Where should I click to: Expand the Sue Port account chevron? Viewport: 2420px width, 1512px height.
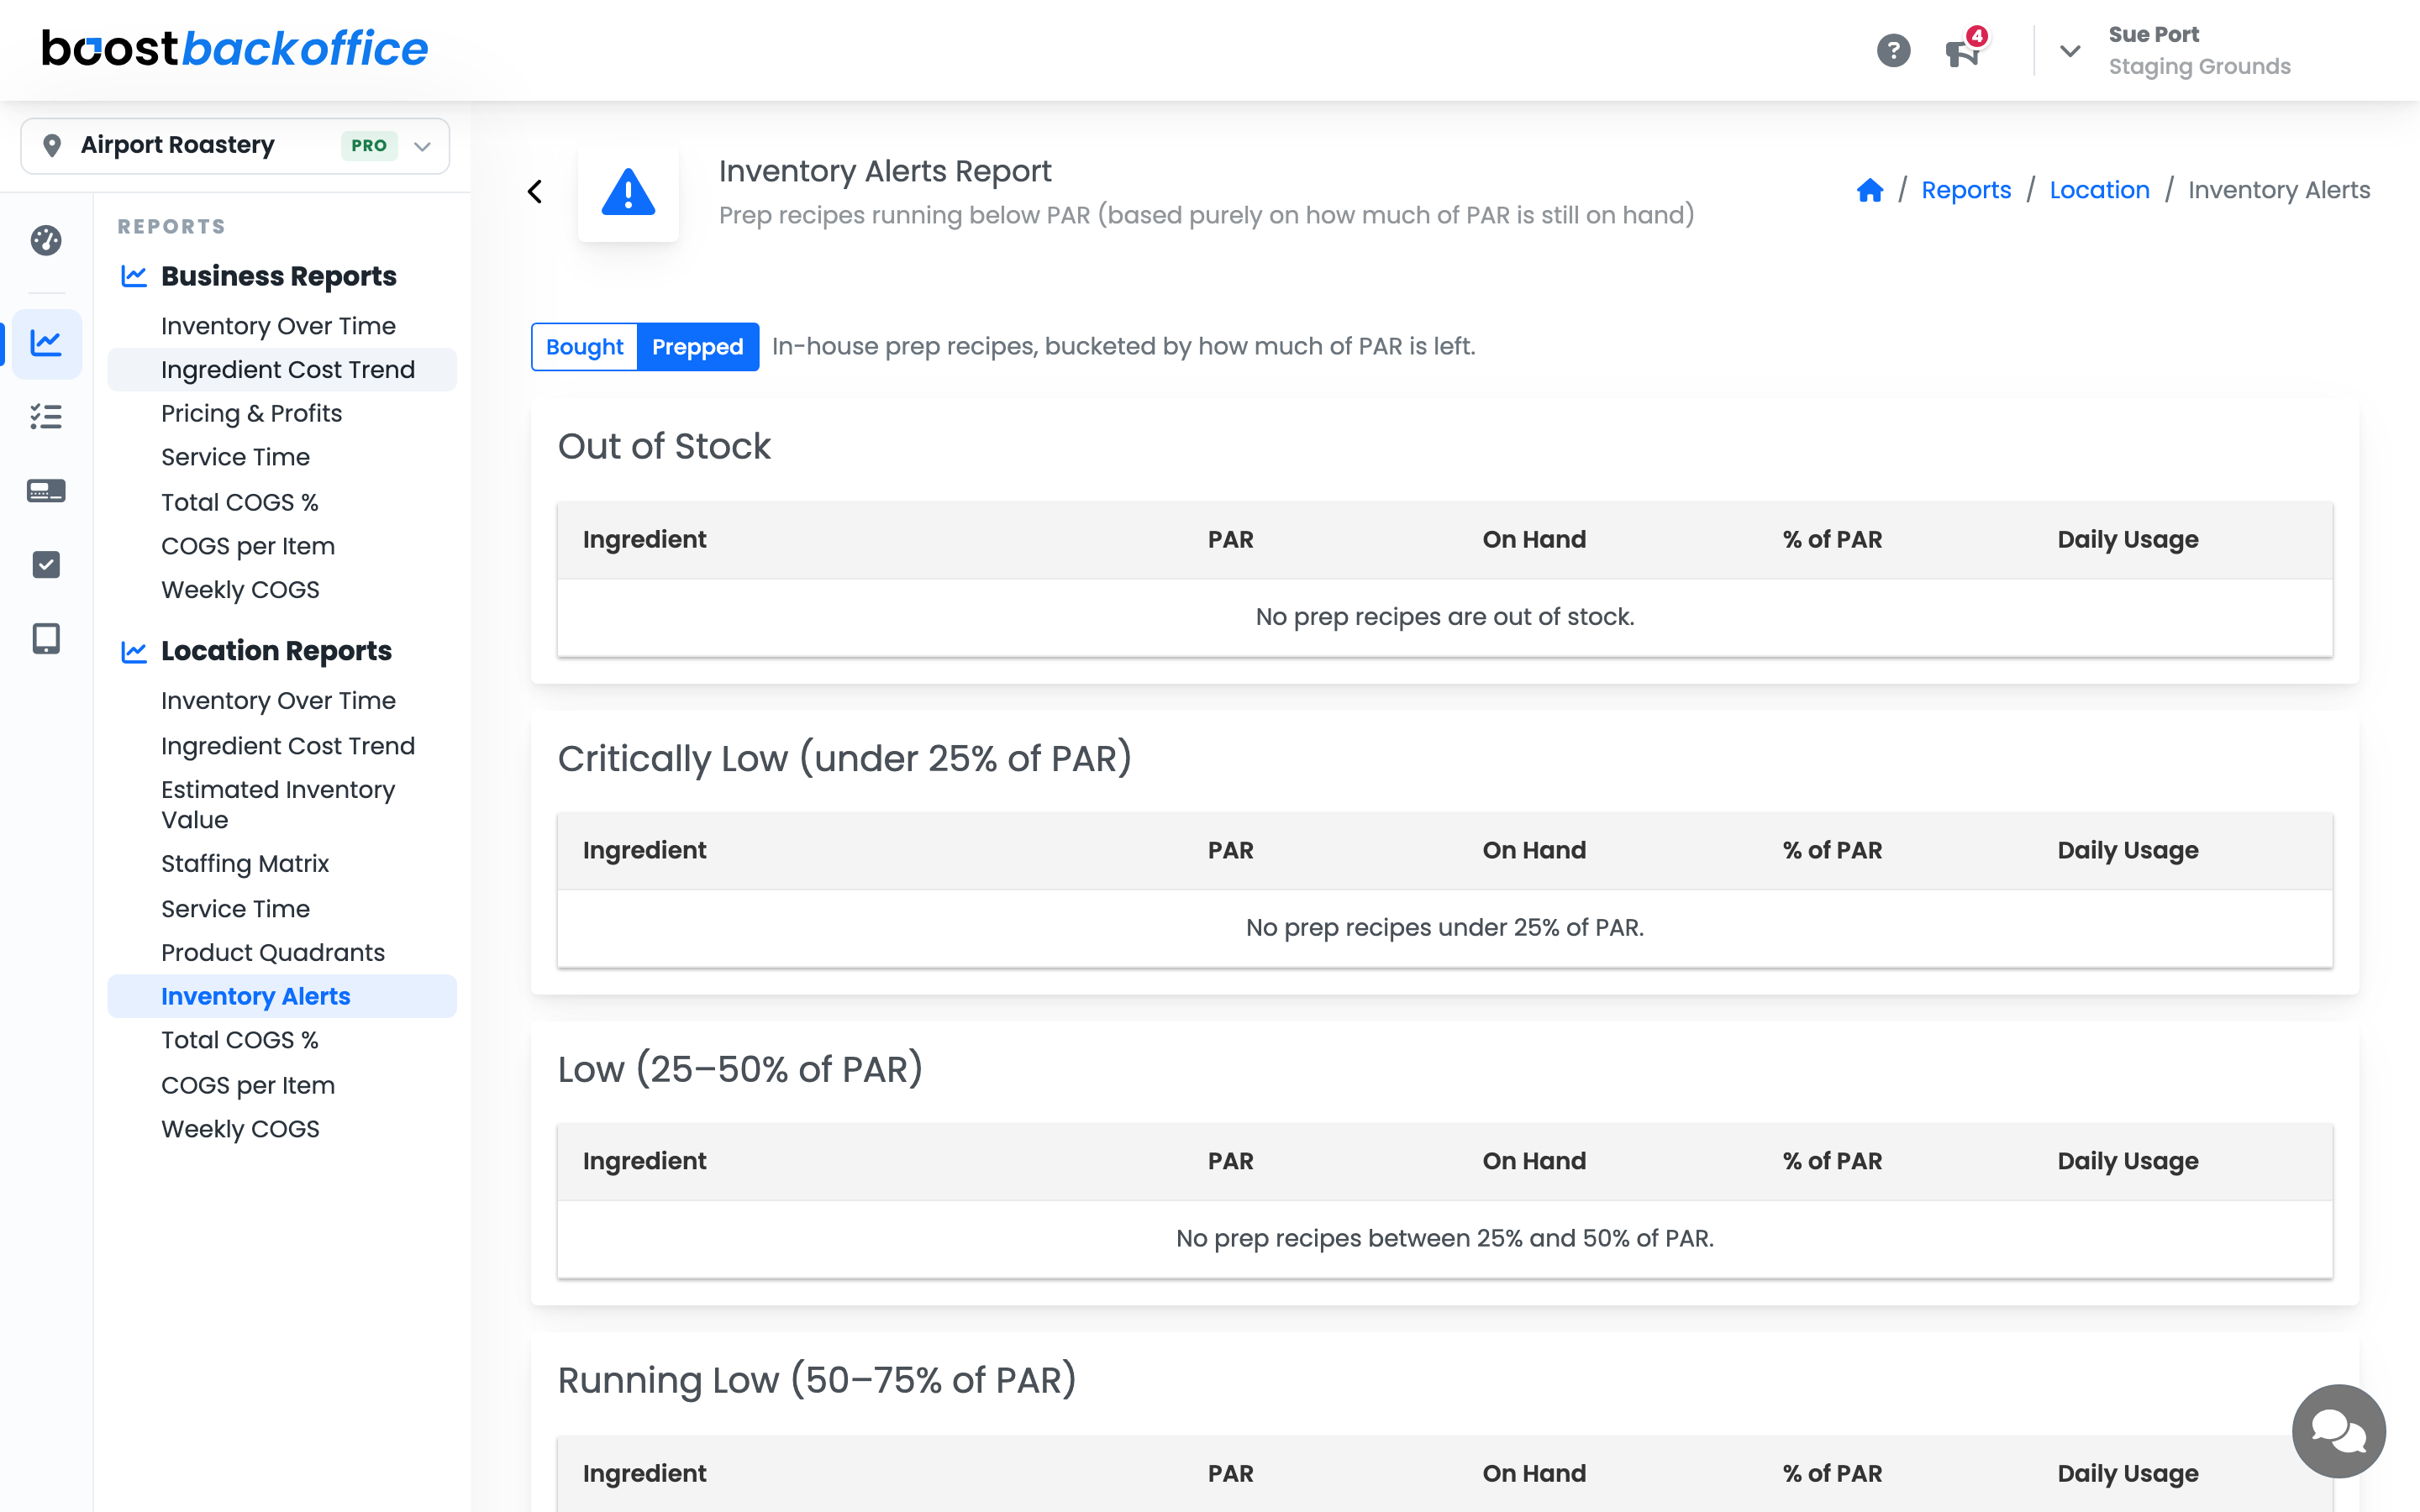pos(2070,50)
